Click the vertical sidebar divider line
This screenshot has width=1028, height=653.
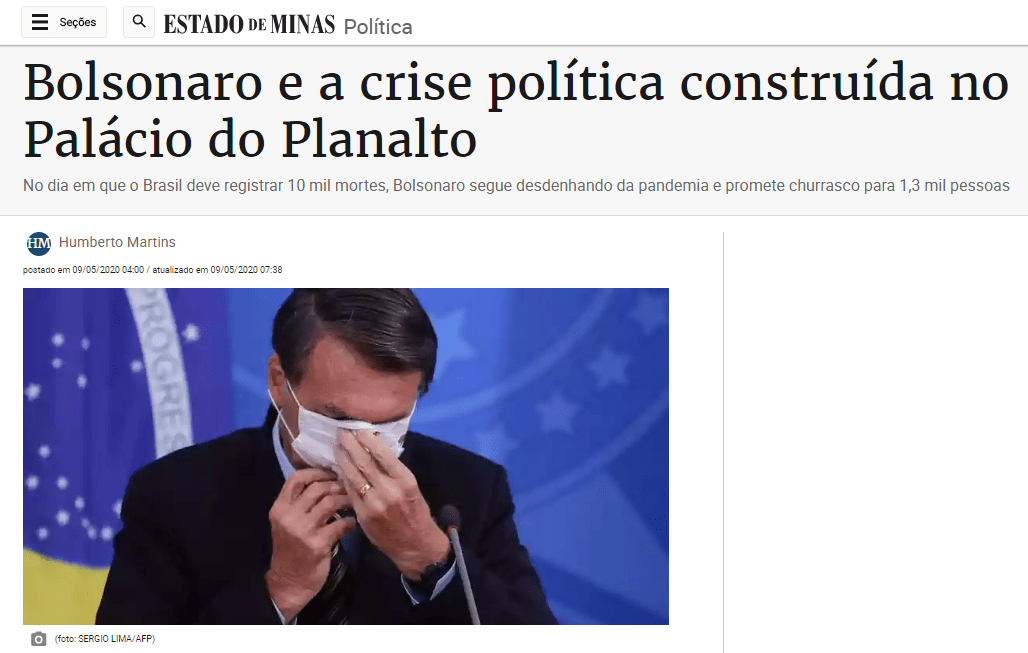(723, 442)
